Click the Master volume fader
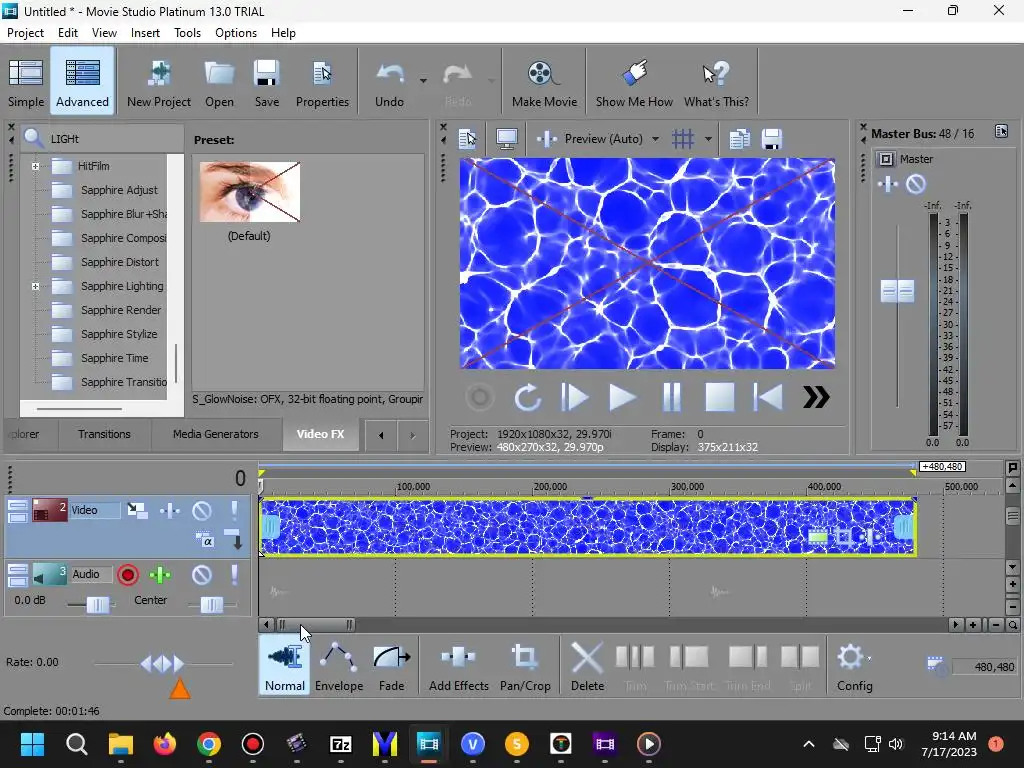1024x768 pixels. coord(897,291)
